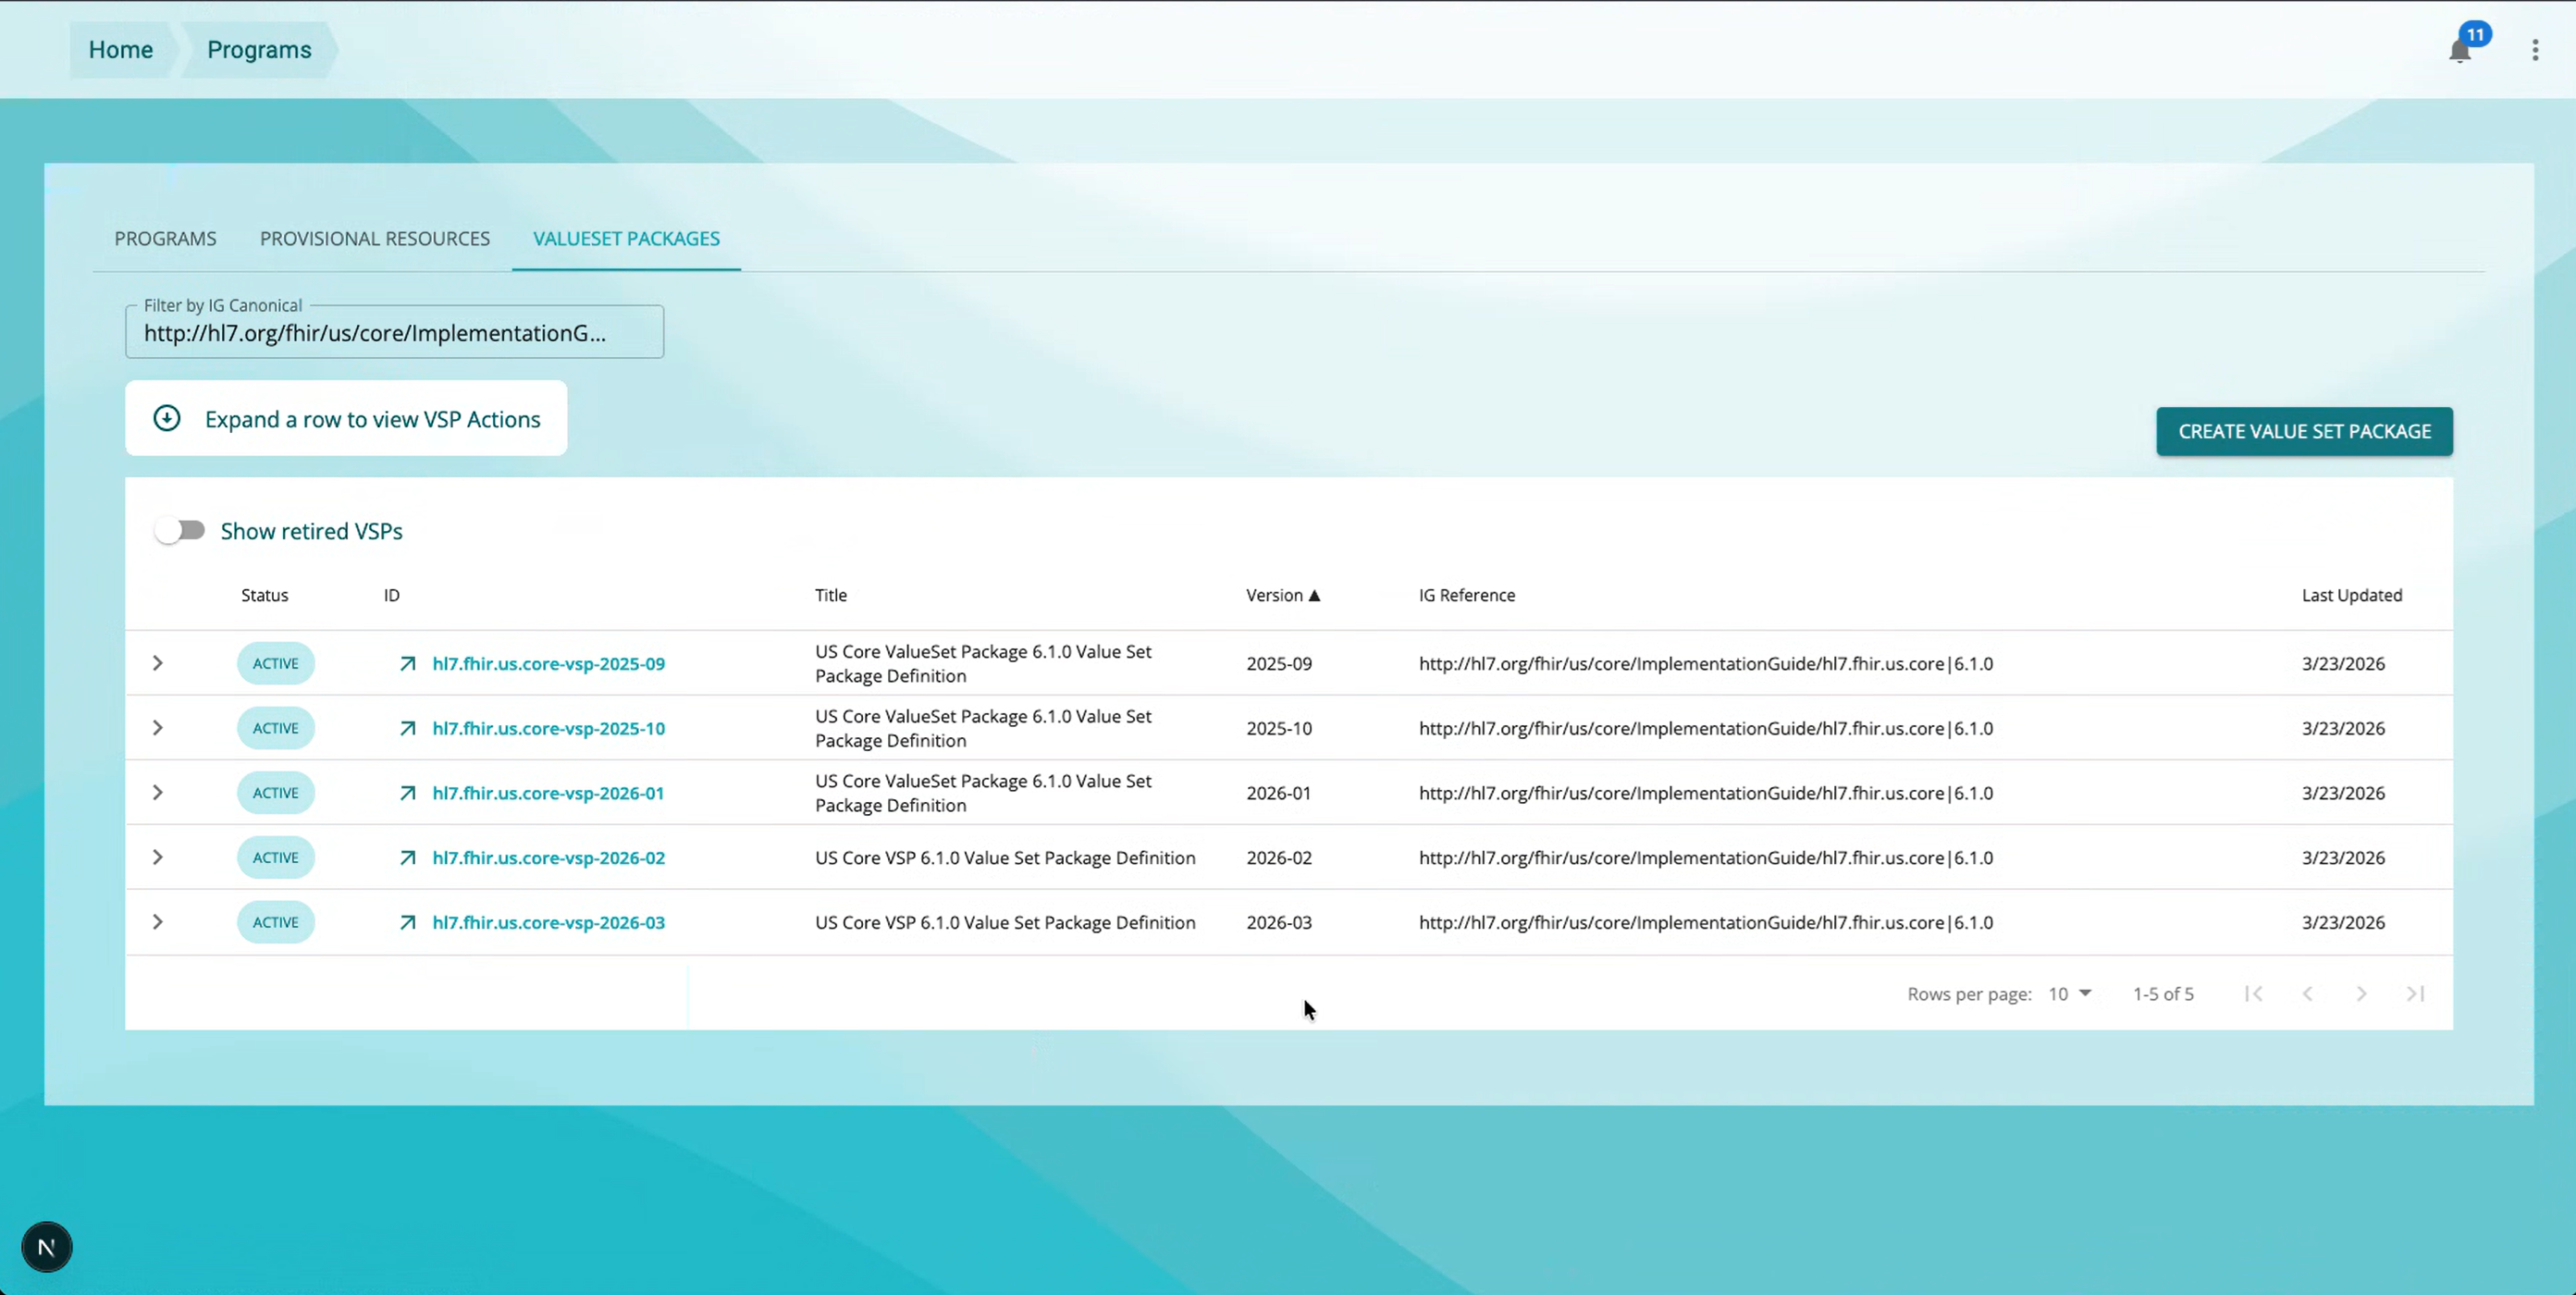The image size is (2576, 1295).
Task: Click the first page pagination arrow
Action: [2254, 993]
